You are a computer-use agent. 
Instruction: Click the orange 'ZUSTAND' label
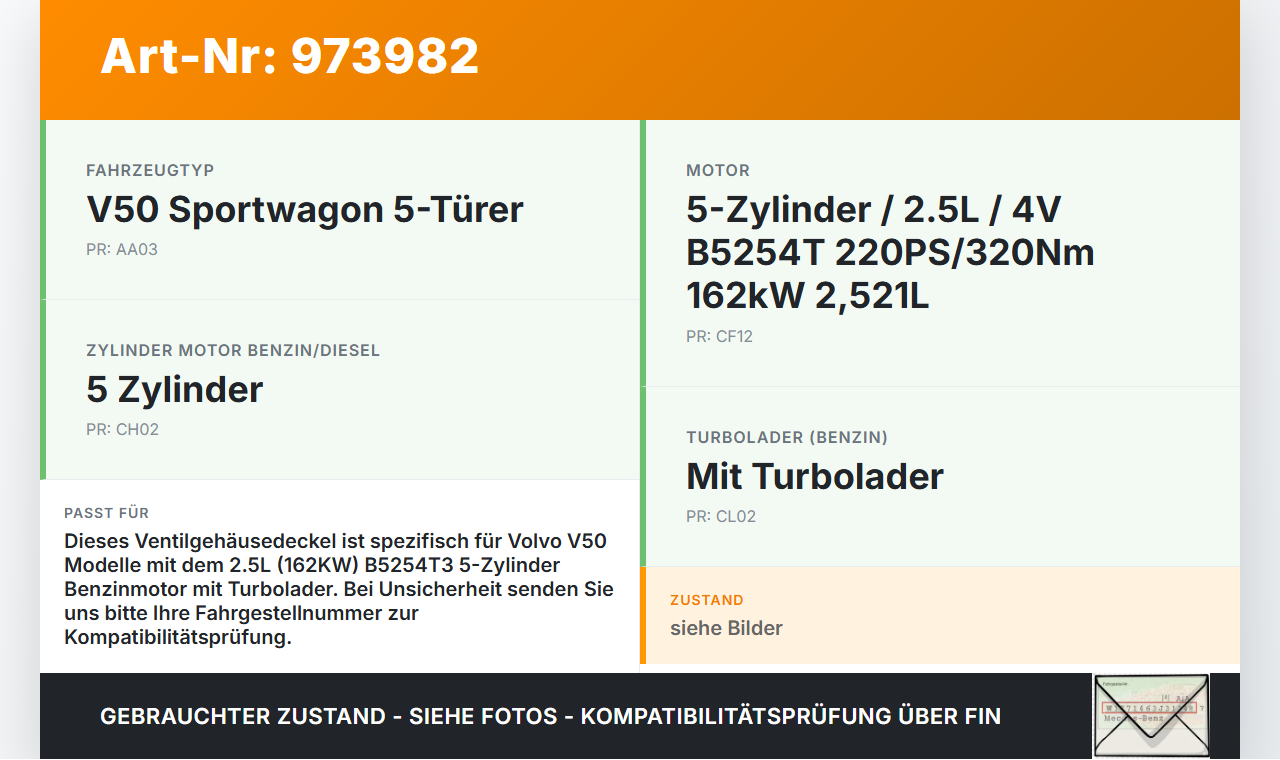pyautogui.click(x=707, y=600)
